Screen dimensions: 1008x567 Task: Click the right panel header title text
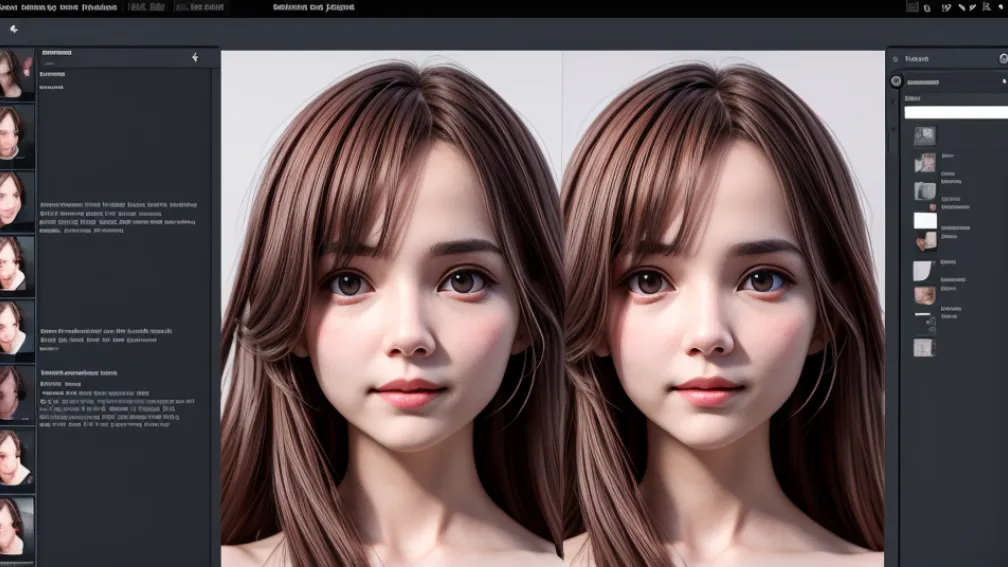917,58
